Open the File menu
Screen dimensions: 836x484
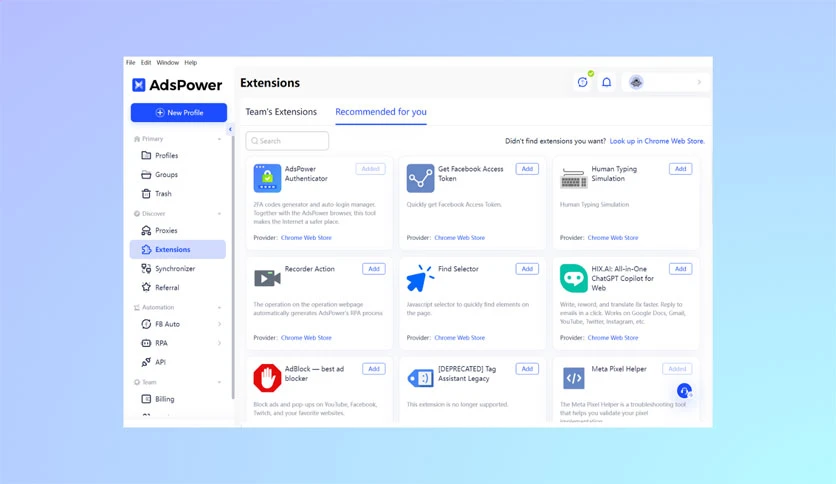[x=131, y=62]
